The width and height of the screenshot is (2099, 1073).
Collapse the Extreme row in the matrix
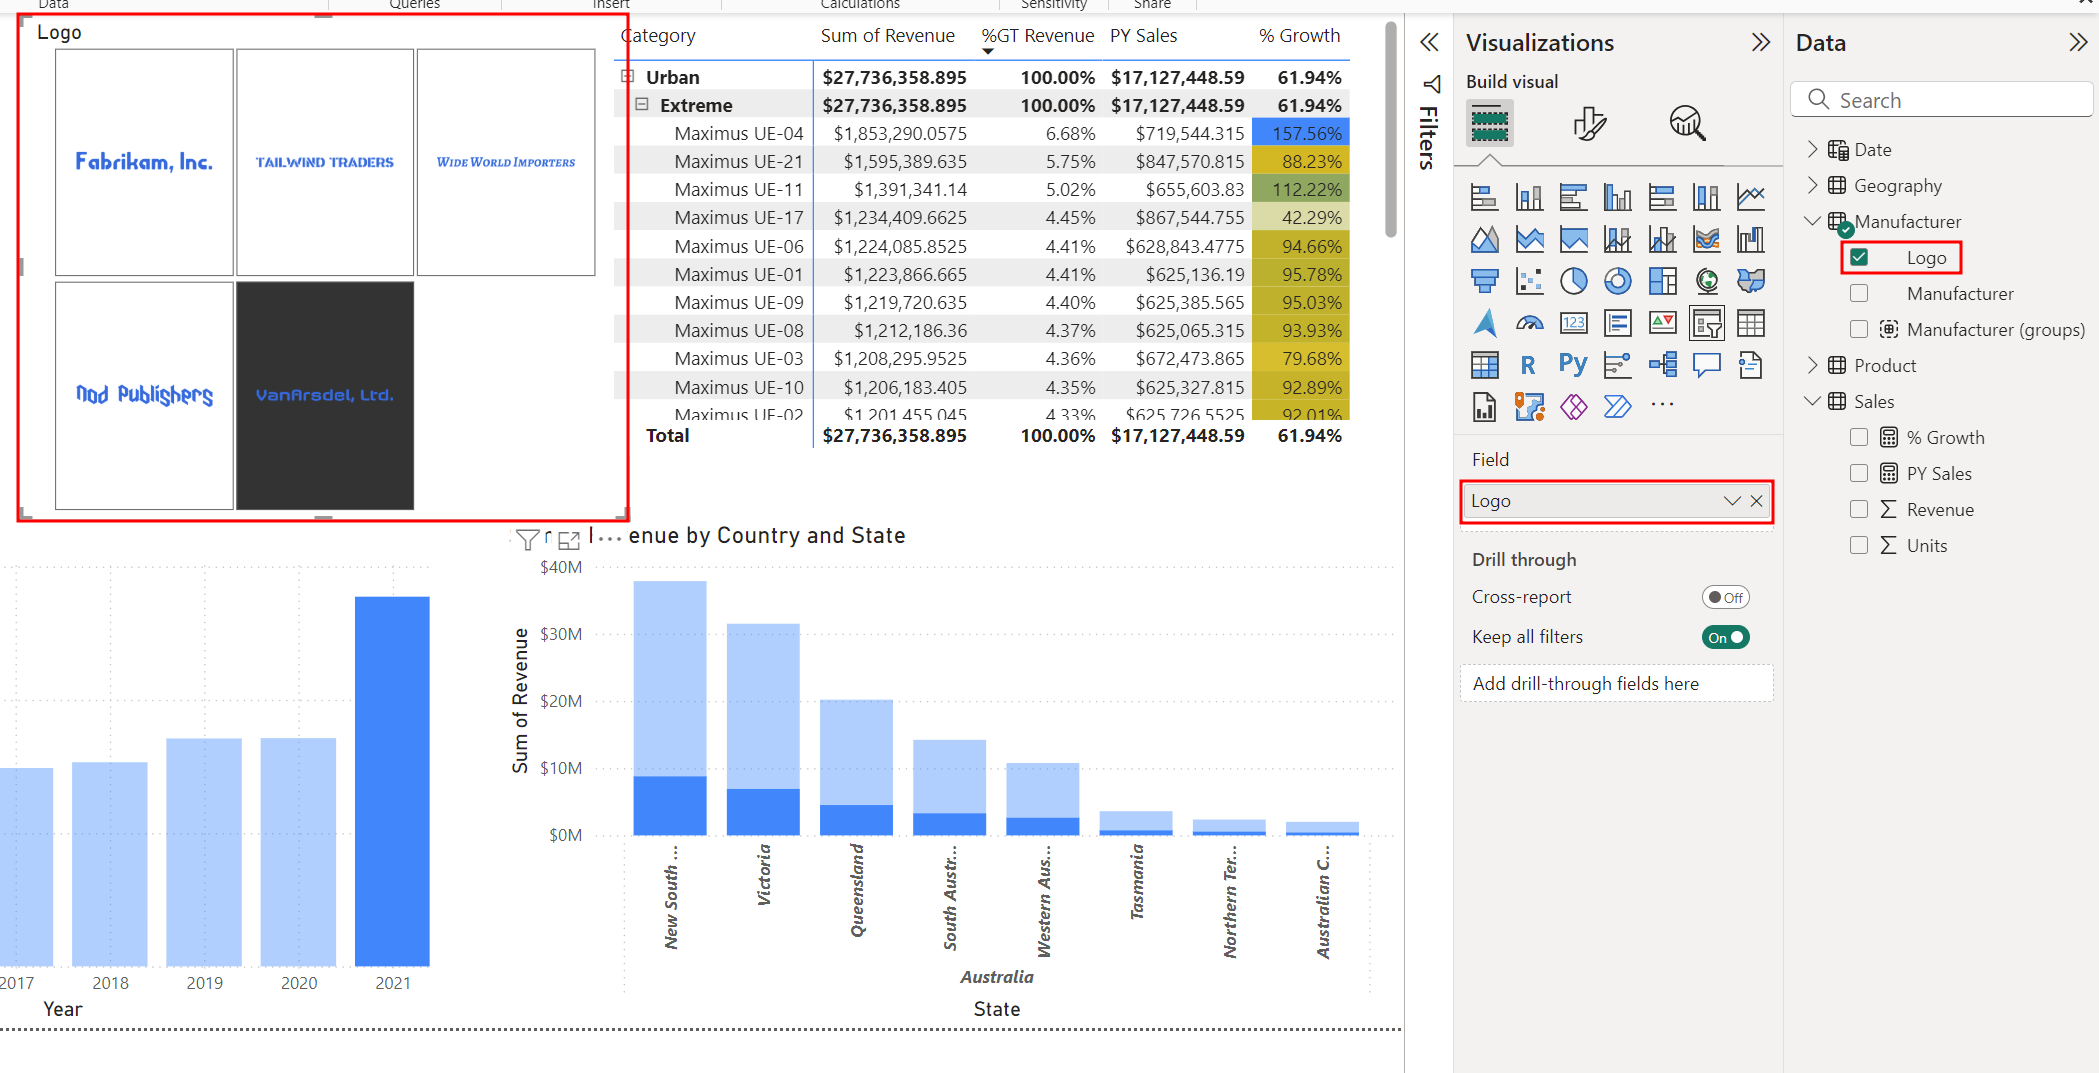point(642,105)
